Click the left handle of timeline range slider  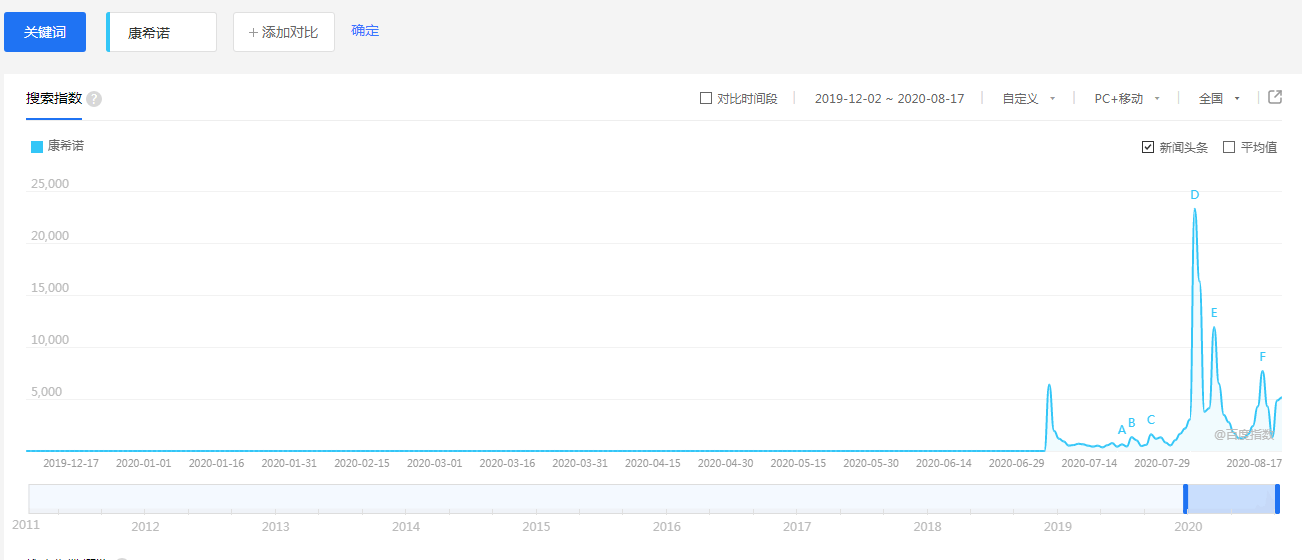(1186, 499)
